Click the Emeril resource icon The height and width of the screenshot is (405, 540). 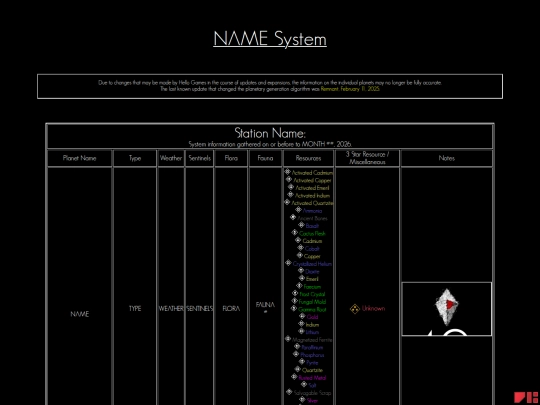tap(302, 278)
